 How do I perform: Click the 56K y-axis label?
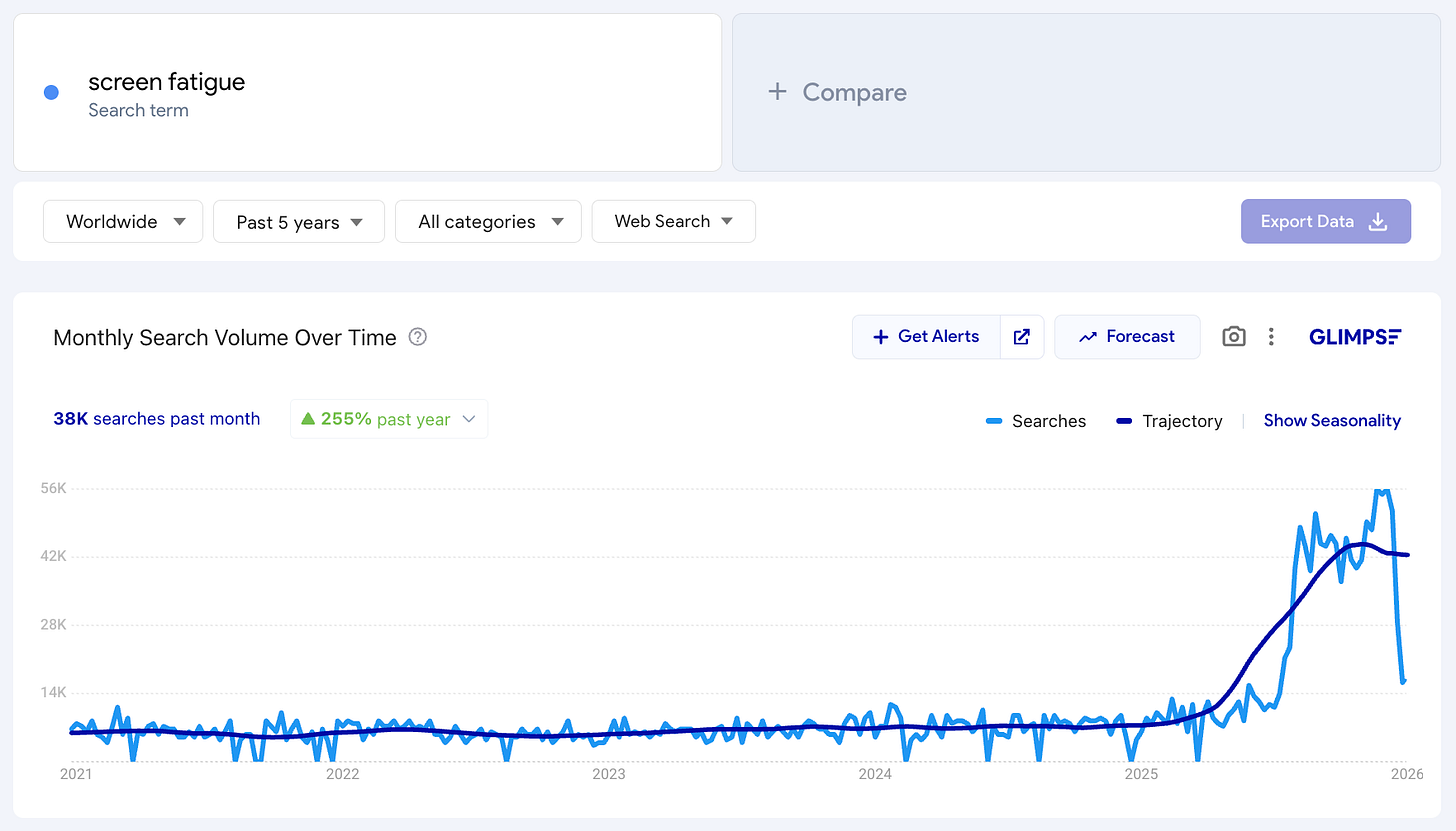54,489
